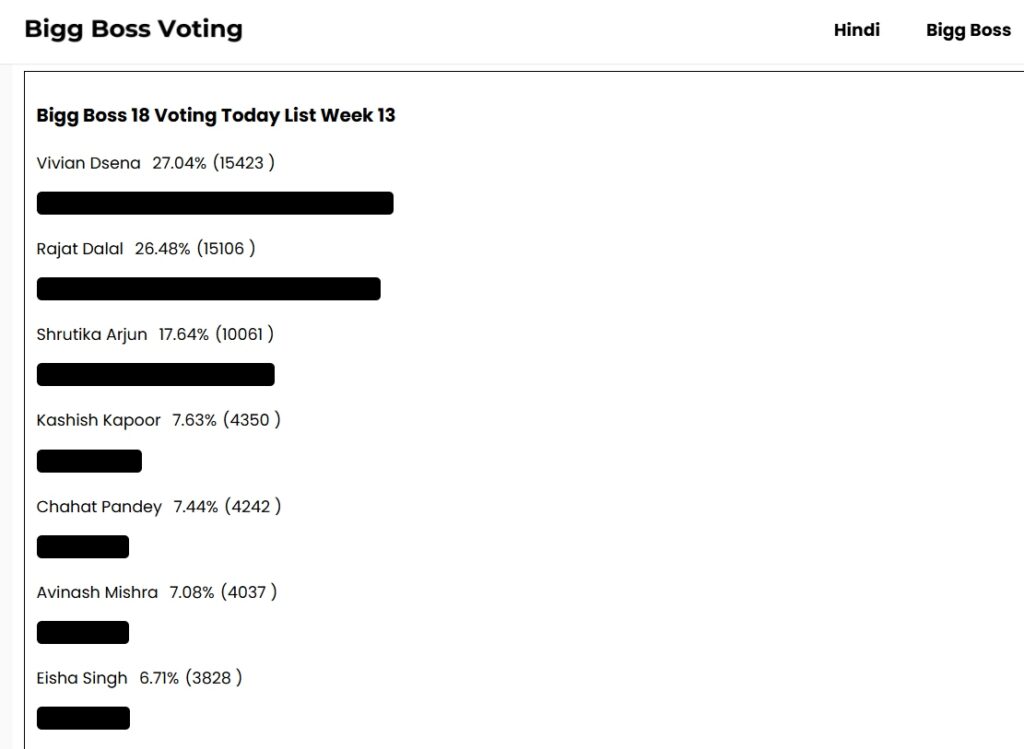This screenshot has height=749, width=1024.
Task: Click the Shrutika Arjun vote bar
Action: (155, 374)
